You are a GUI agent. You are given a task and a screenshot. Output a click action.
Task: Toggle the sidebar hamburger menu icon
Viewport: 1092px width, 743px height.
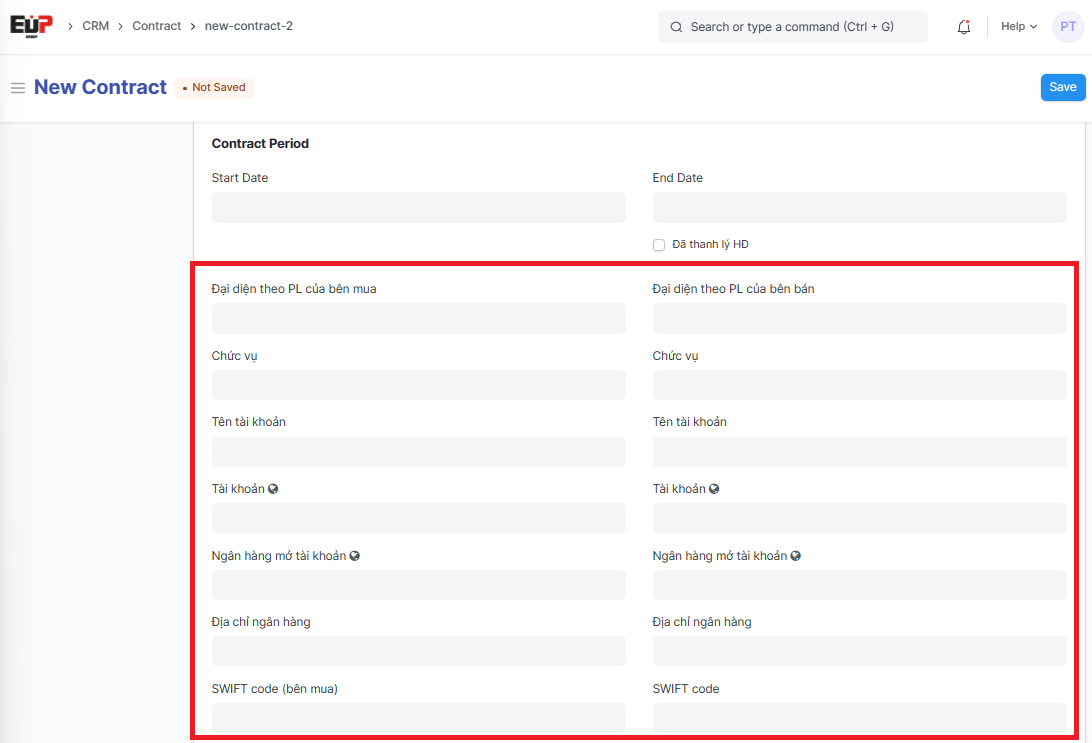pos(18,88)
